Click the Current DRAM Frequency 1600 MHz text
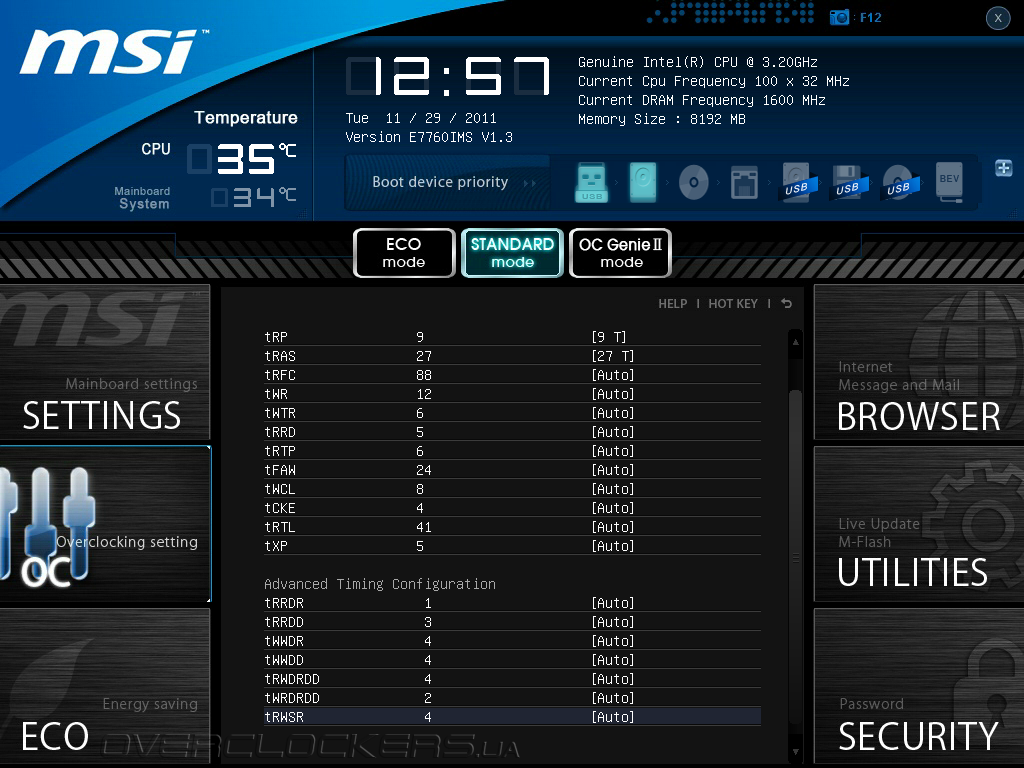The width and height of the screenshot is (1024, 768). (x=702, y=100)
